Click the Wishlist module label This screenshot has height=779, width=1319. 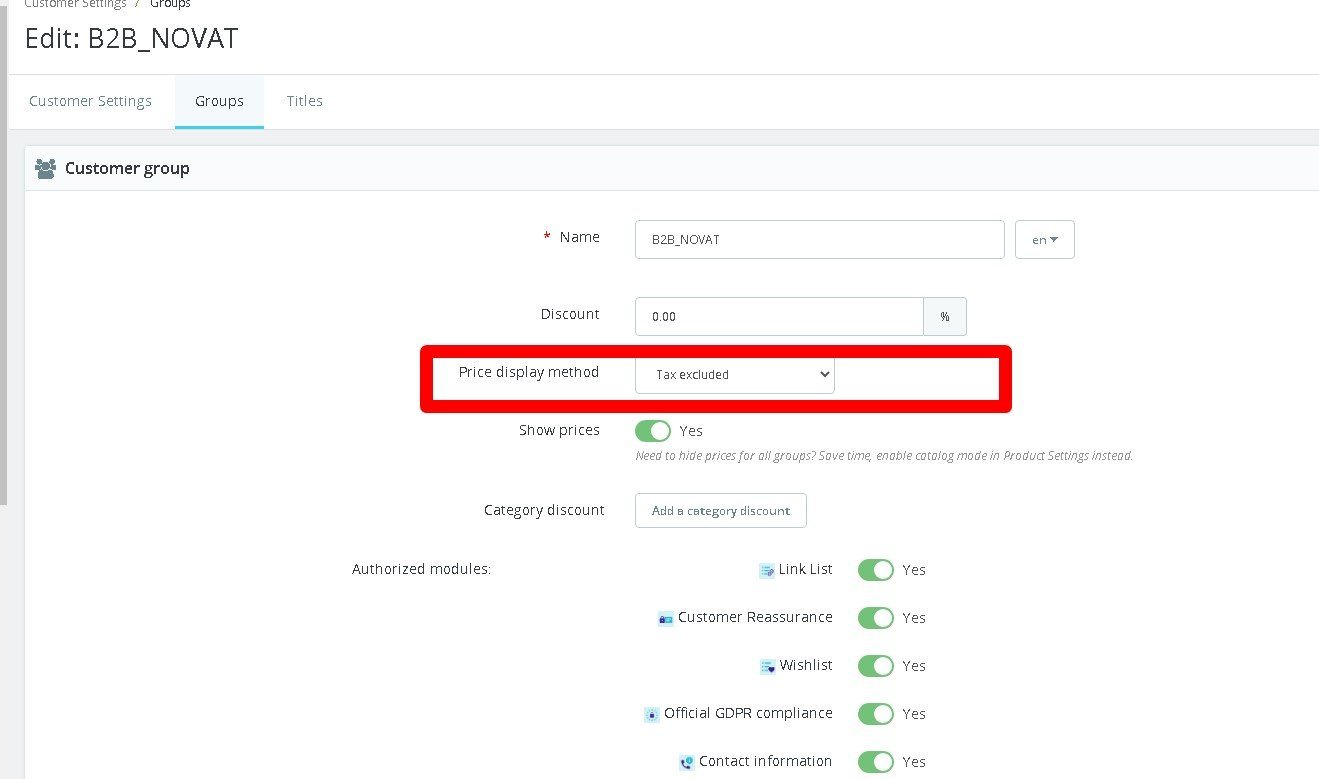pos(806,665)
